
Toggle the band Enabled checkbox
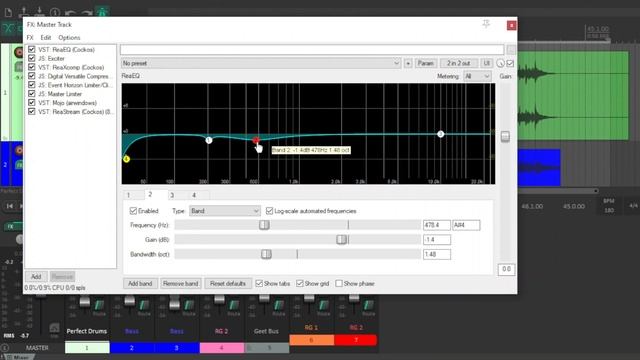(x=133, y=211)
